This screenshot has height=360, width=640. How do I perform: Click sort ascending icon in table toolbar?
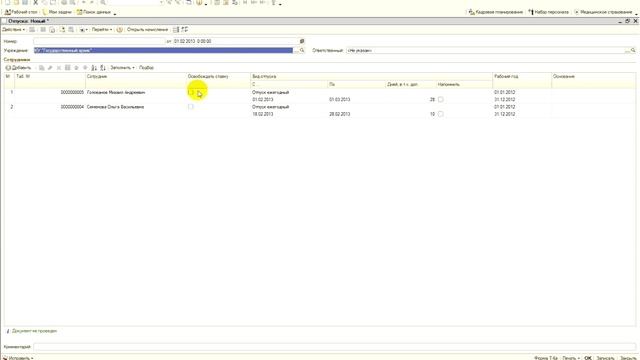pyautogui.click(x=94, y=68)
